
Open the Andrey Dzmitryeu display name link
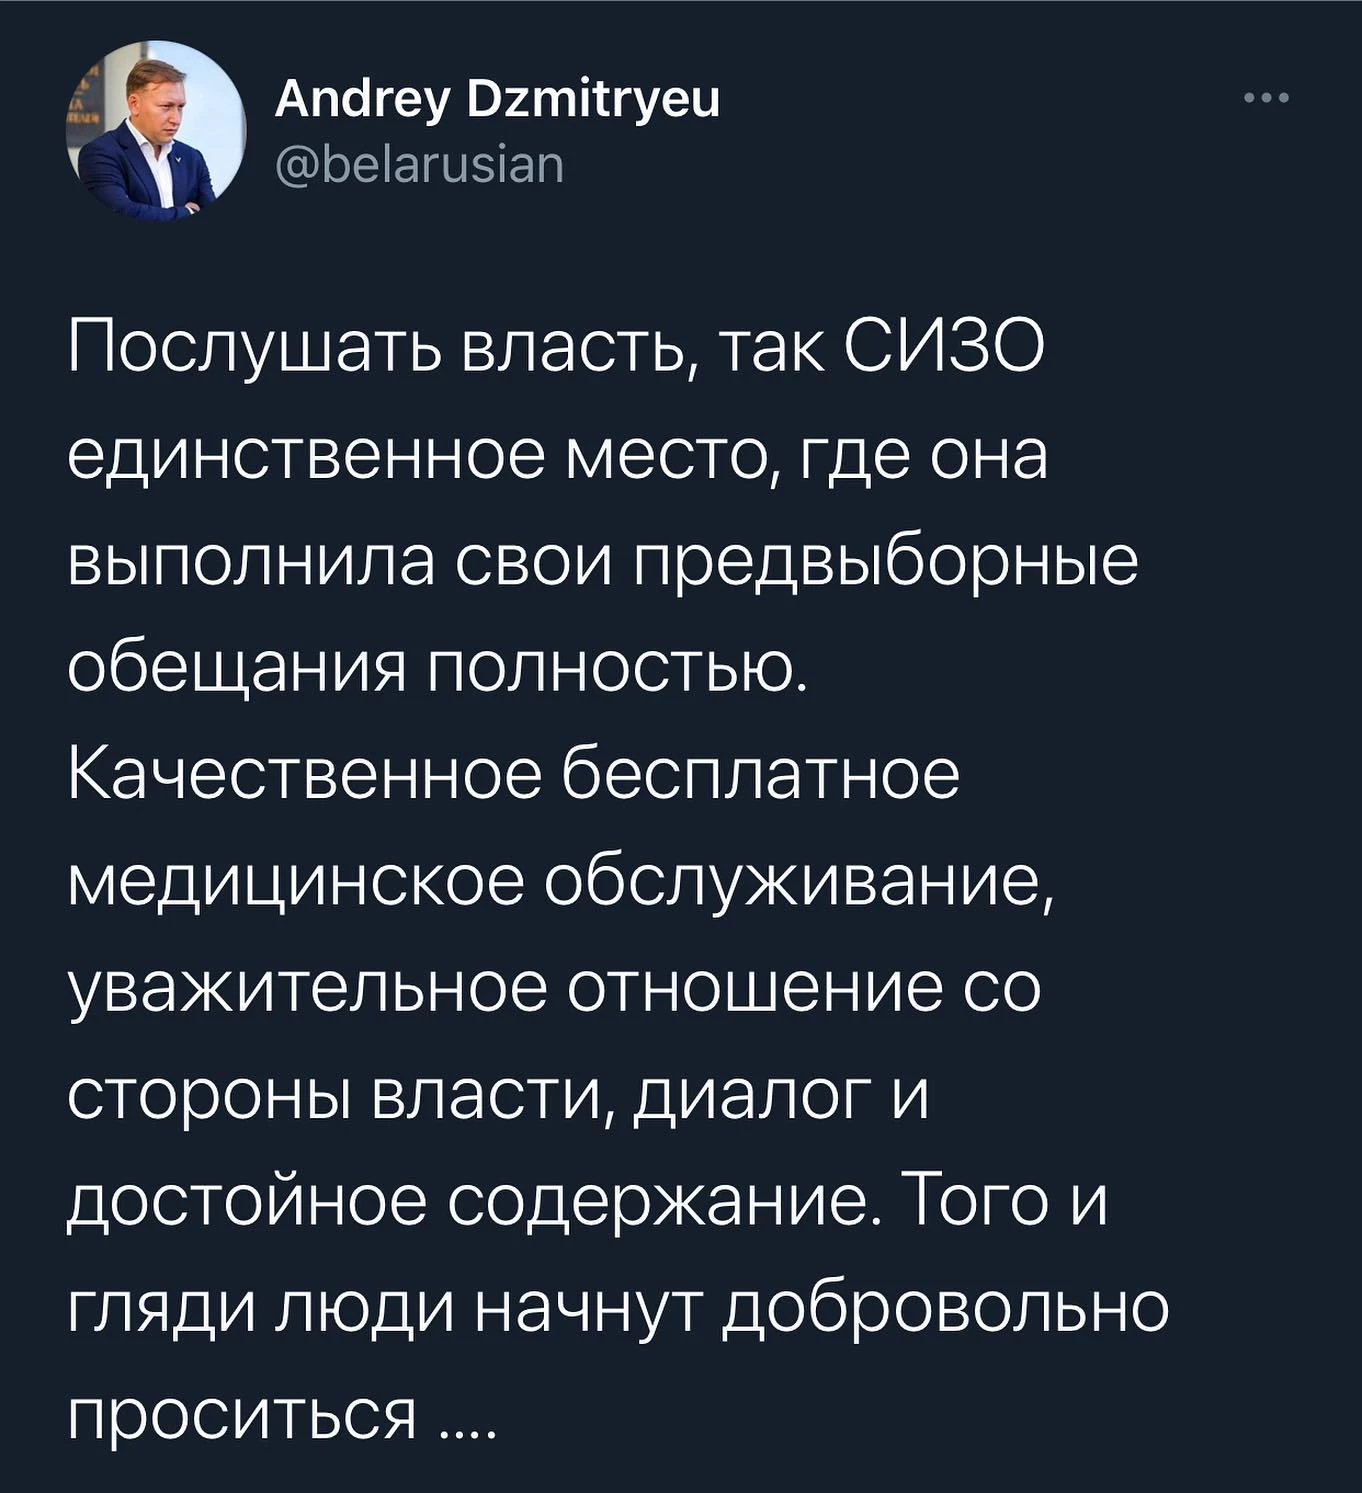[497, 99]
